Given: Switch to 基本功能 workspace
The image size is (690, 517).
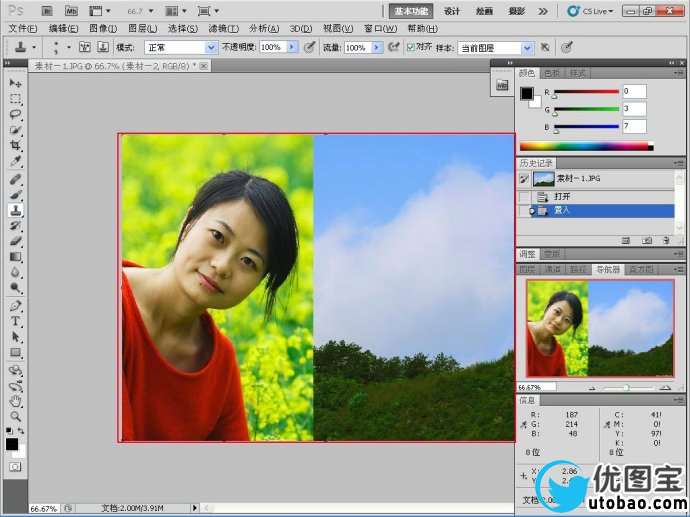Looking at the screenshot, I should click(411, 11).
